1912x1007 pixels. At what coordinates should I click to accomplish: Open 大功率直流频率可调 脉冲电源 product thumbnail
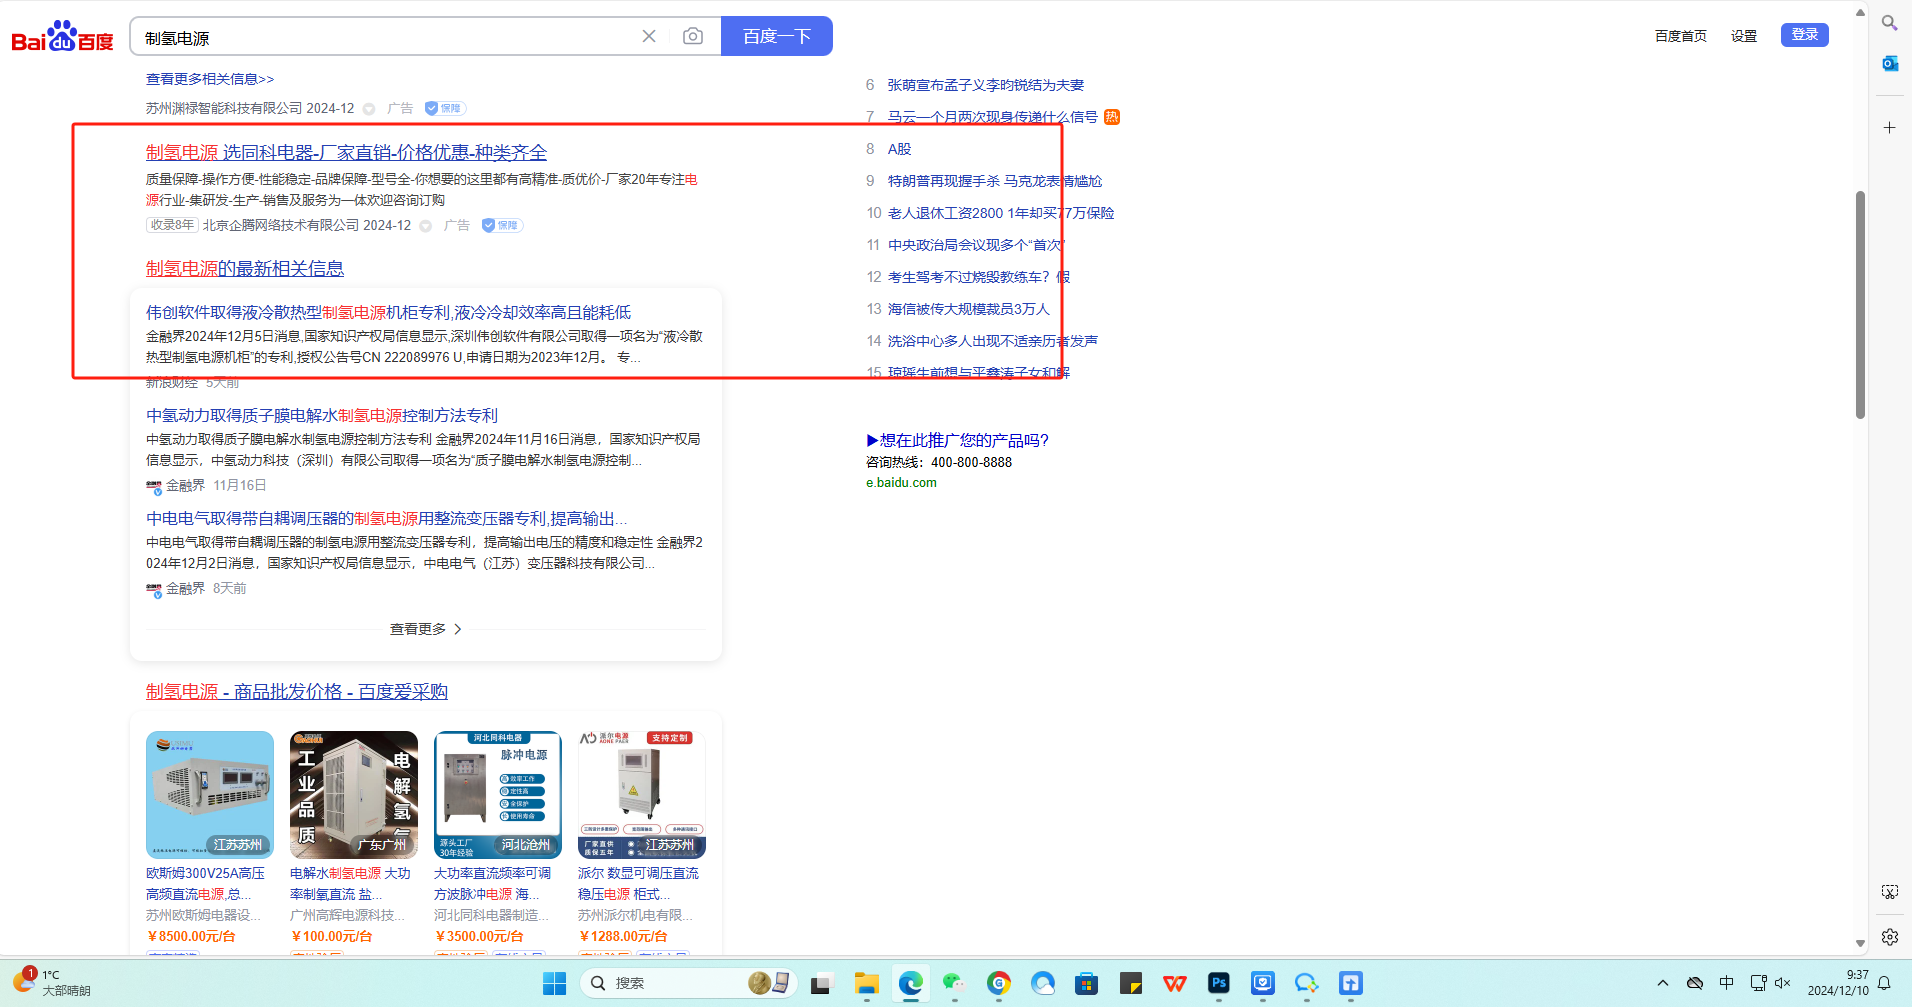coord(498,795)
